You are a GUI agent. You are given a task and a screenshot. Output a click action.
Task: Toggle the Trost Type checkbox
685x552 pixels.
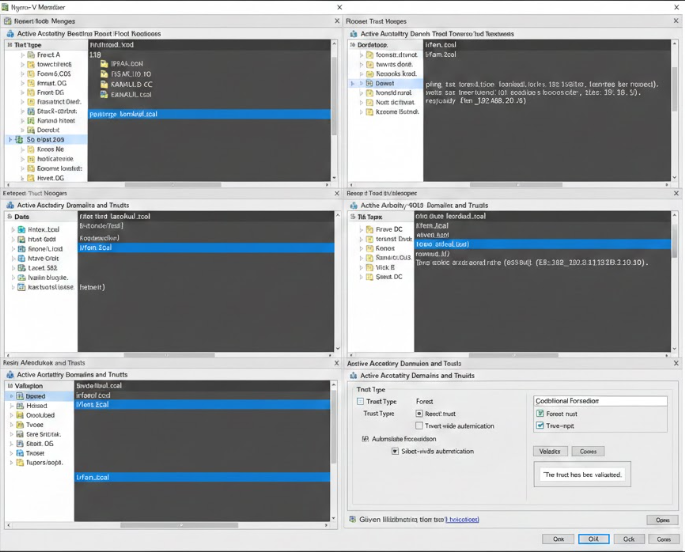(360, 401)
